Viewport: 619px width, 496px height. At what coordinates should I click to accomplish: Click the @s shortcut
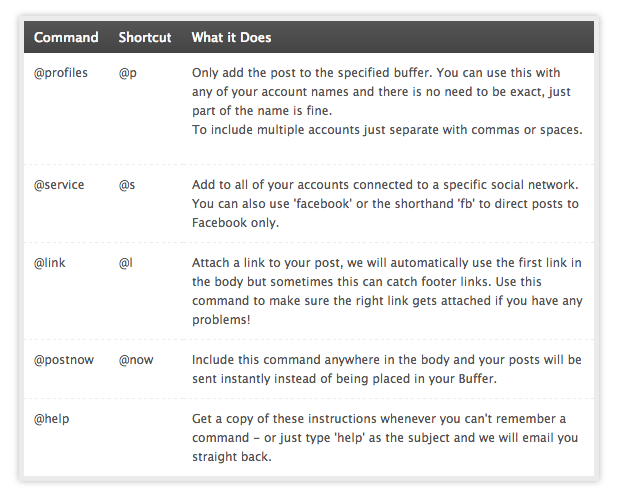pos(127,185)
